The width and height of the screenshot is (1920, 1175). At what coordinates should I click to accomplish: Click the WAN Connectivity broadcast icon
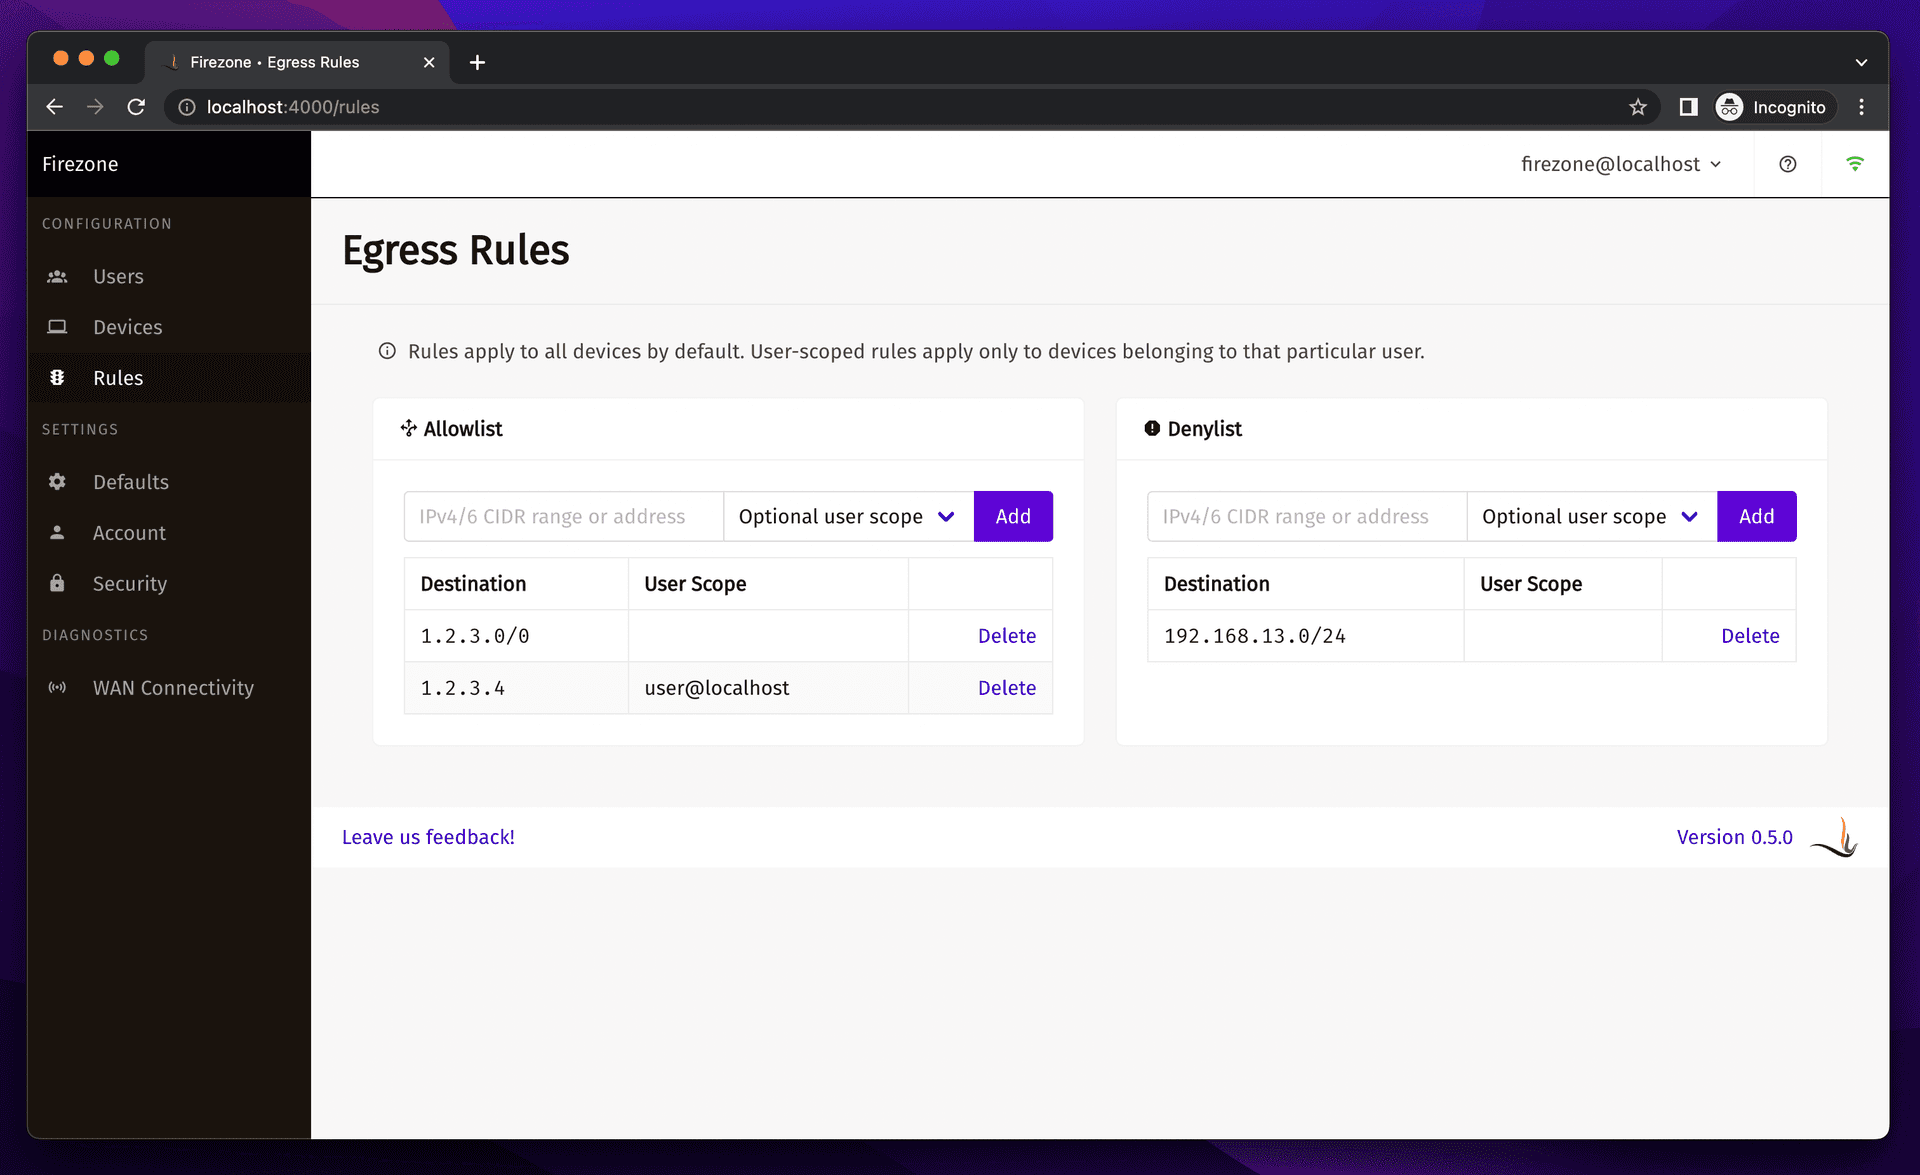coord(57,687)
